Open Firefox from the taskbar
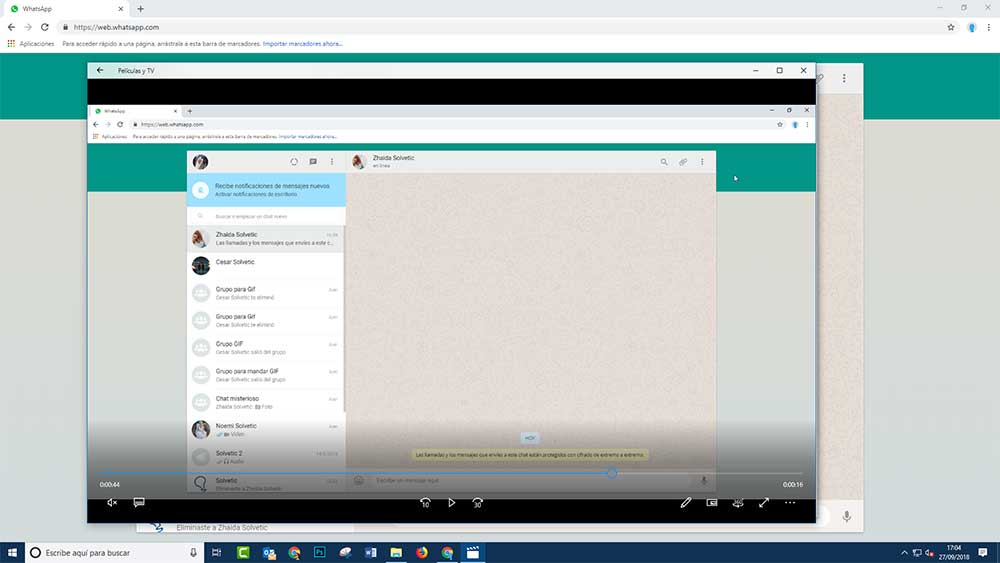The height and width of the screenshot is (563, 1000). click(x=422, y=553)
